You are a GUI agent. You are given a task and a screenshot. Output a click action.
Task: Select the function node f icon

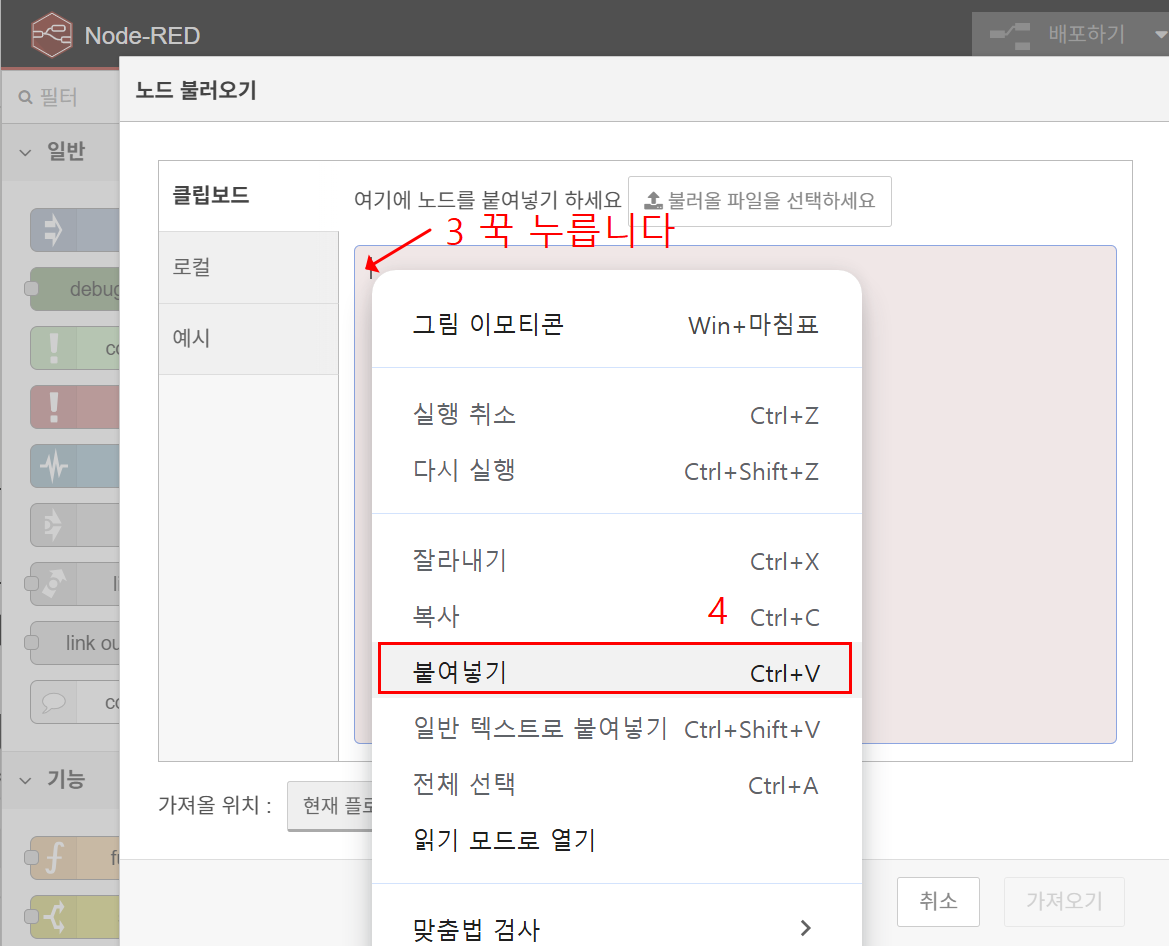53,858
